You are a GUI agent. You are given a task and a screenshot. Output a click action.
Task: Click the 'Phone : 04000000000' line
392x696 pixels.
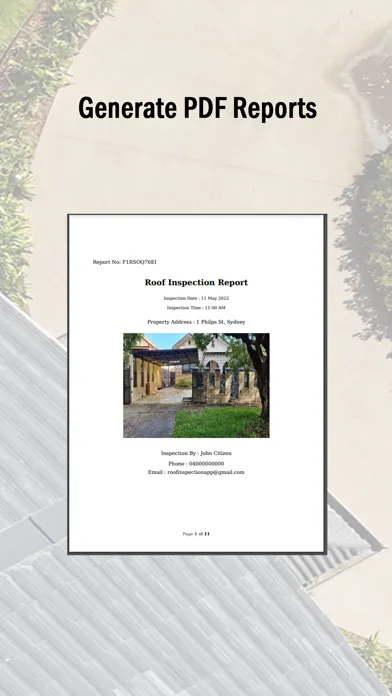(196, 463)
